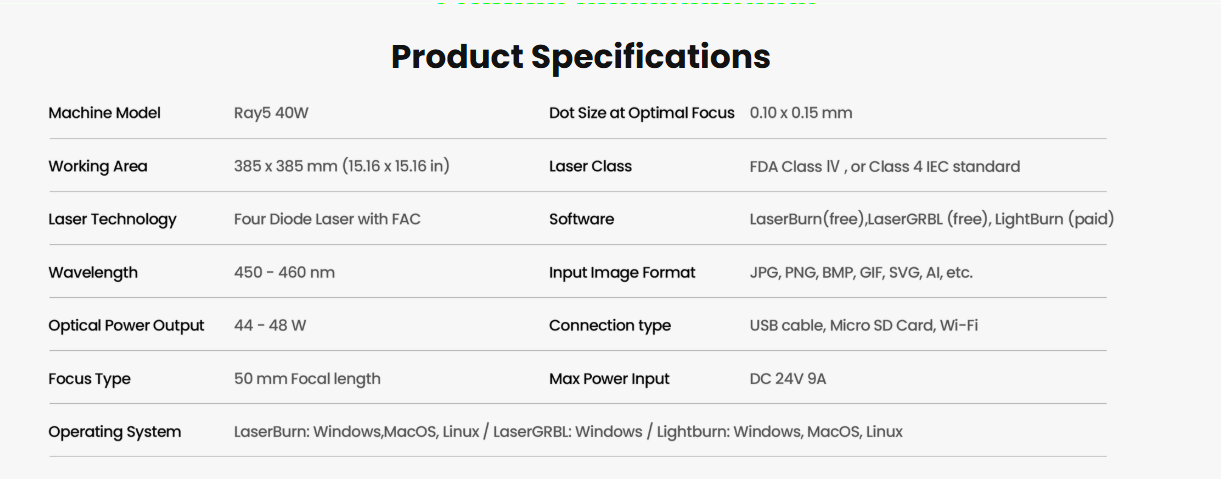This screenshot has height=479, width=1221.
Task: Click the Wavelength label
Action: point(93,272)
